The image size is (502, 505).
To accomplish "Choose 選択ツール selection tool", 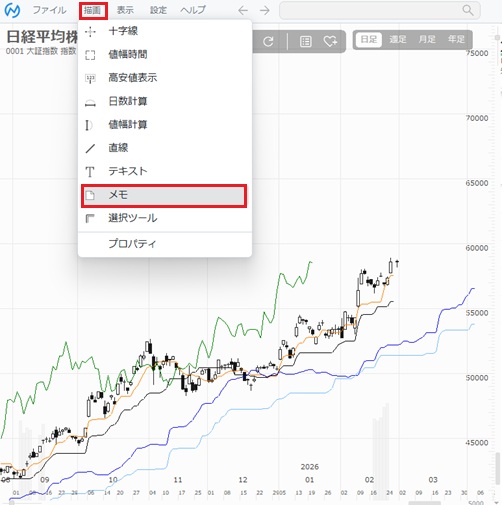I will 165,218.
